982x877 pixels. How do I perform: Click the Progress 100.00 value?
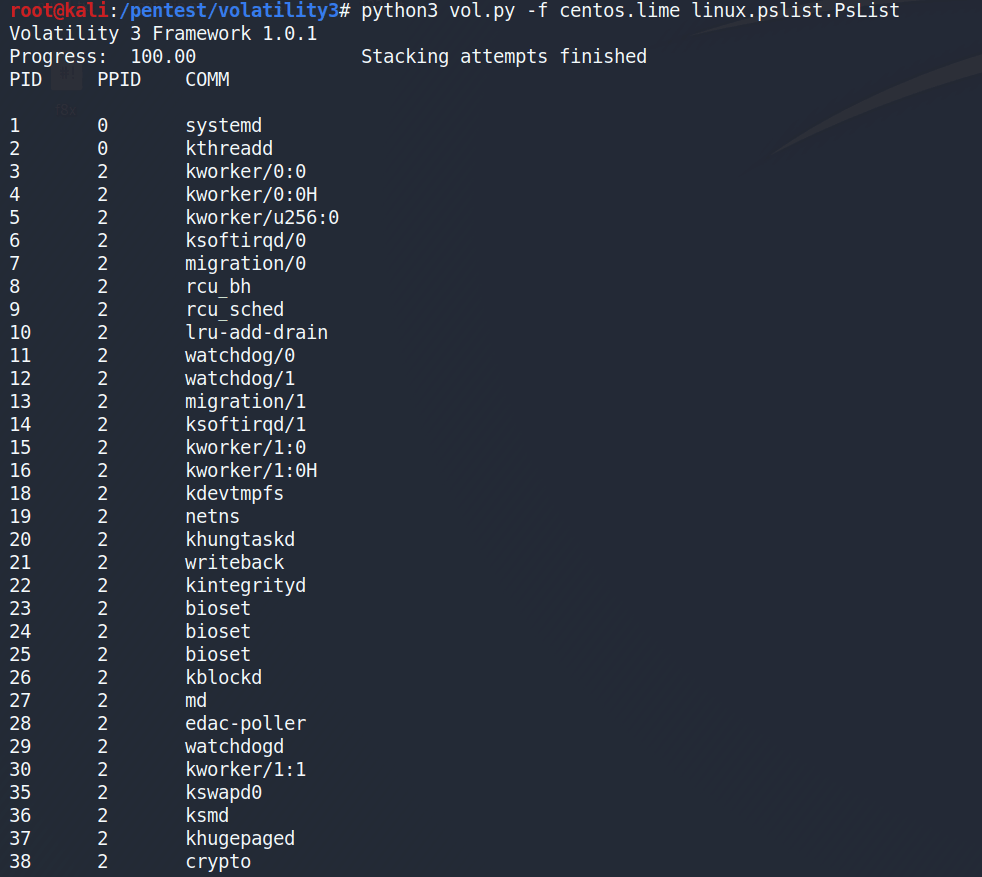tap(163, 56)
